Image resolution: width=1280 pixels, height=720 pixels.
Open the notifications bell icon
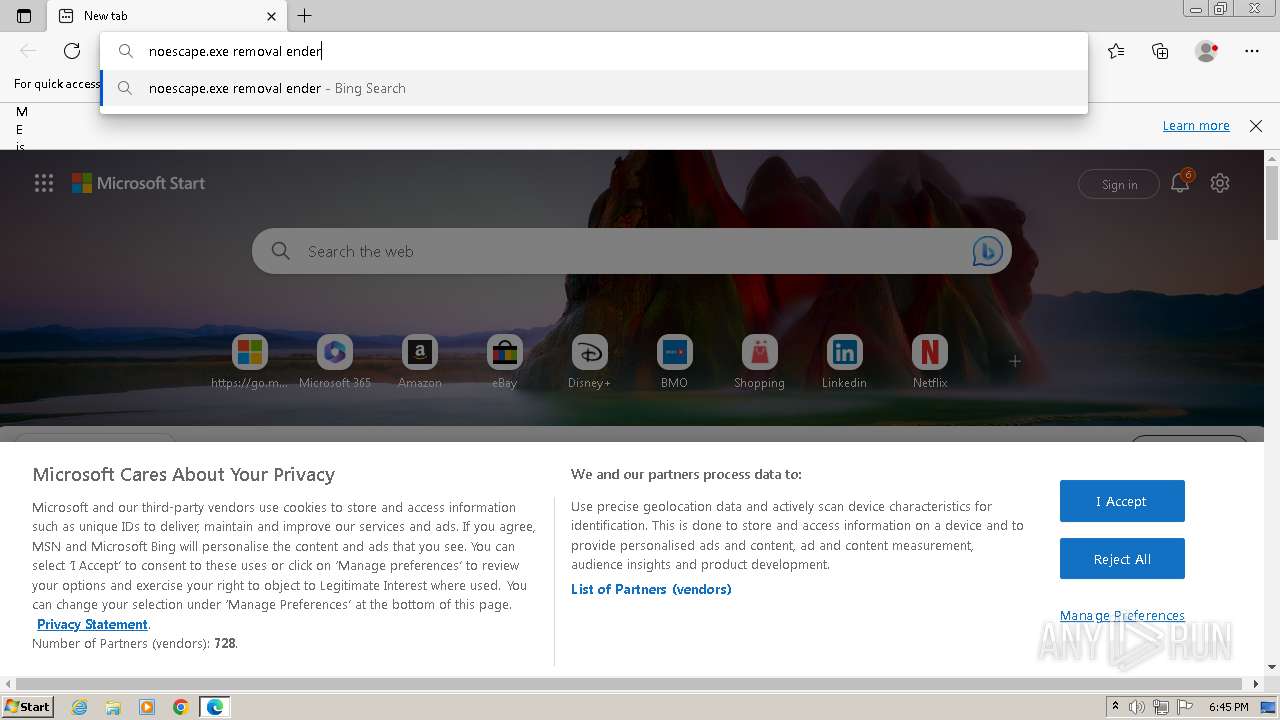click(x=1180, y=183)
